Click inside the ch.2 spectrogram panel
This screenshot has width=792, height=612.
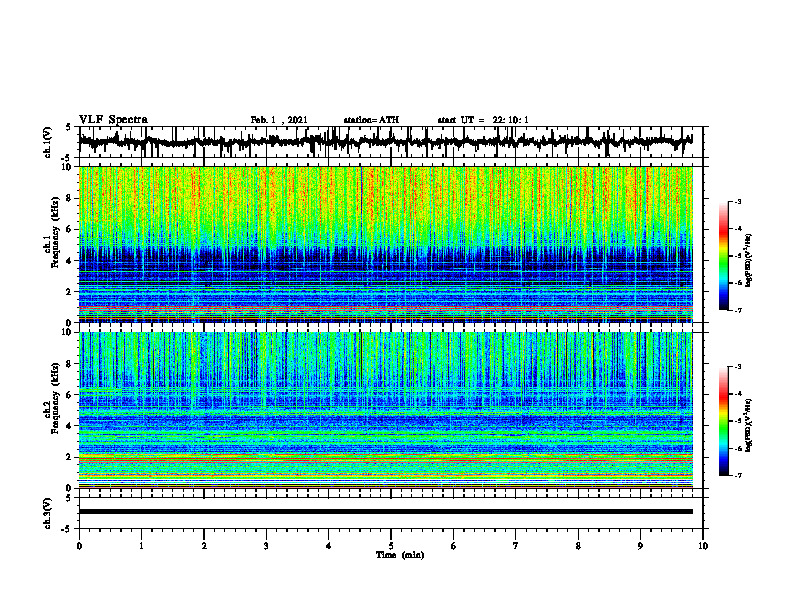click(x=385, y=410)
